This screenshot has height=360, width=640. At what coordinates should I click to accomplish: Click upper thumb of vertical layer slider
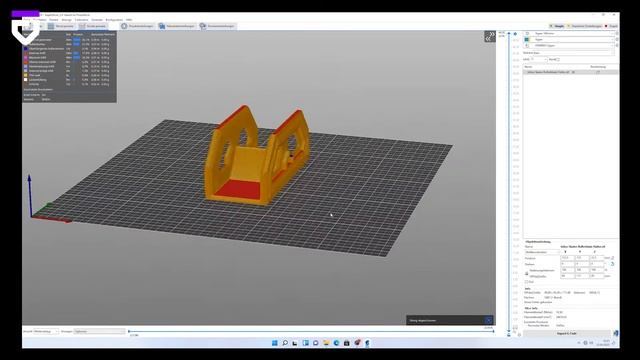pos(509,34)
